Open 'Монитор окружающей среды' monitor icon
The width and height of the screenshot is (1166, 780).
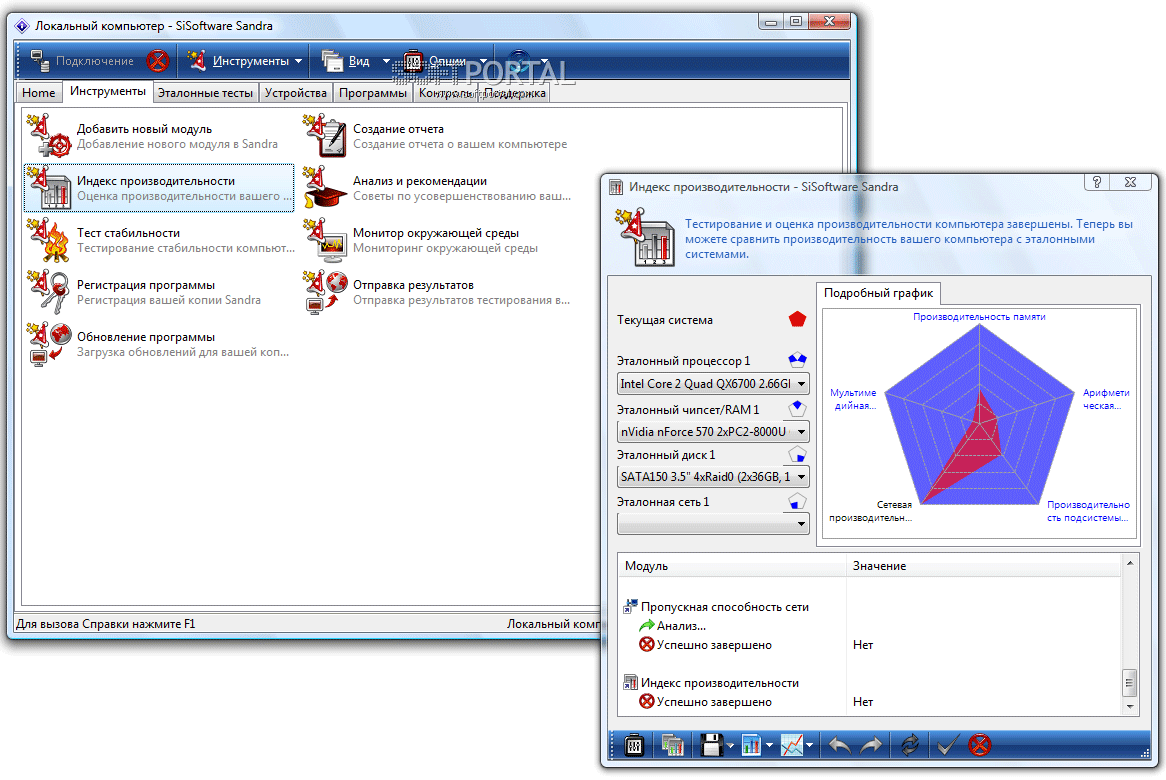coord(326,239)
